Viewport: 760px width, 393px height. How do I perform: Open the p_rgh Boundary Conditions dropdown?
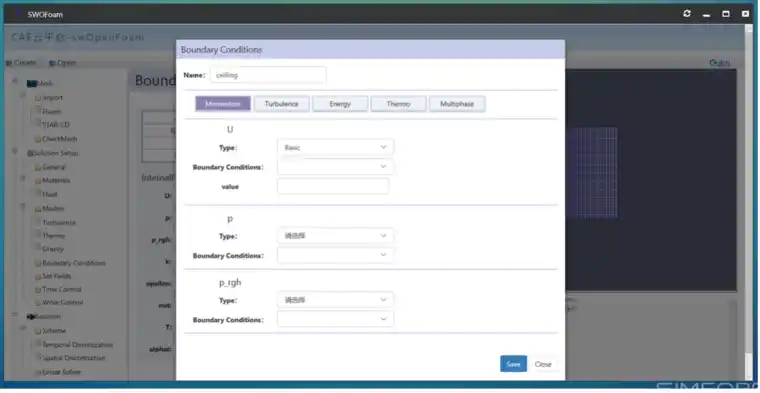tap(335, 319)
